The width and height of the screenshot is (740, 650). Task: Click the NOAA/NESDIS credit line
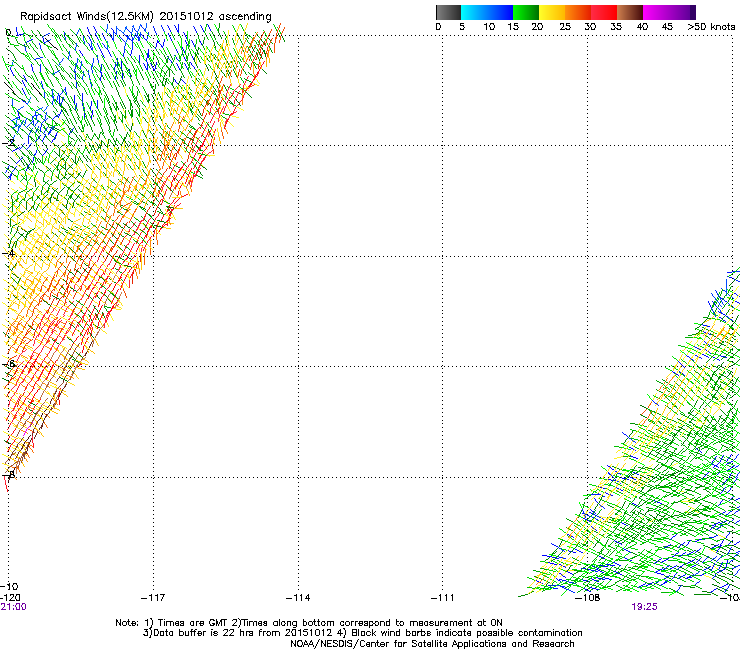[432, 644]
